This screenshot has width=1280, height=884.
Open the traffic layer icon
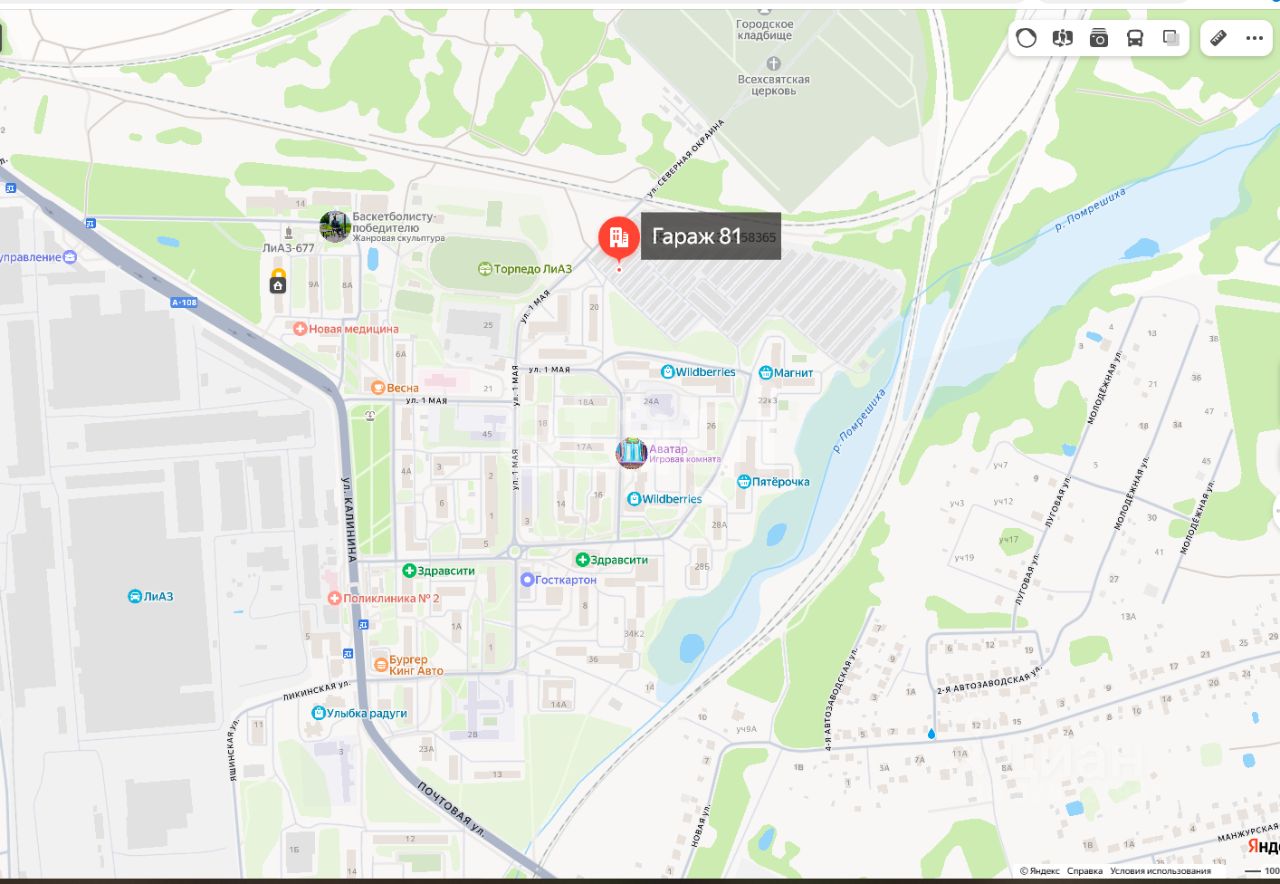[1026, 38]
